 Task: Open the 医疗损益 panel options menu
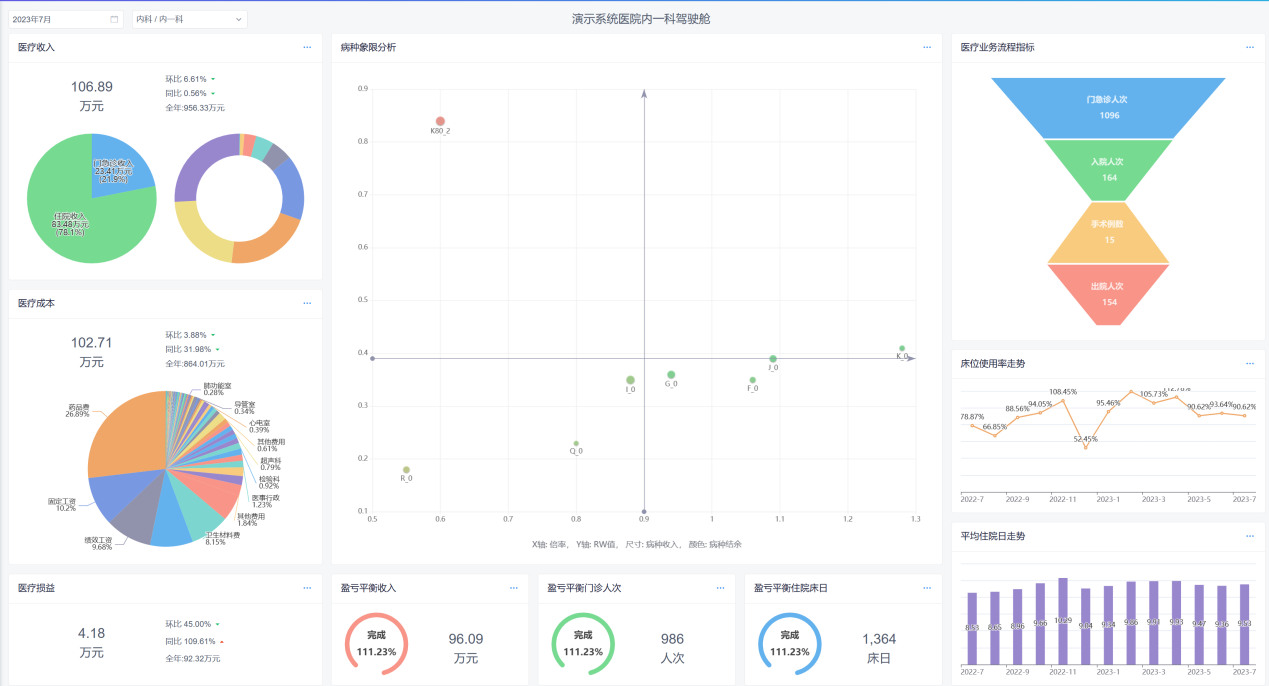click(307, 588)
